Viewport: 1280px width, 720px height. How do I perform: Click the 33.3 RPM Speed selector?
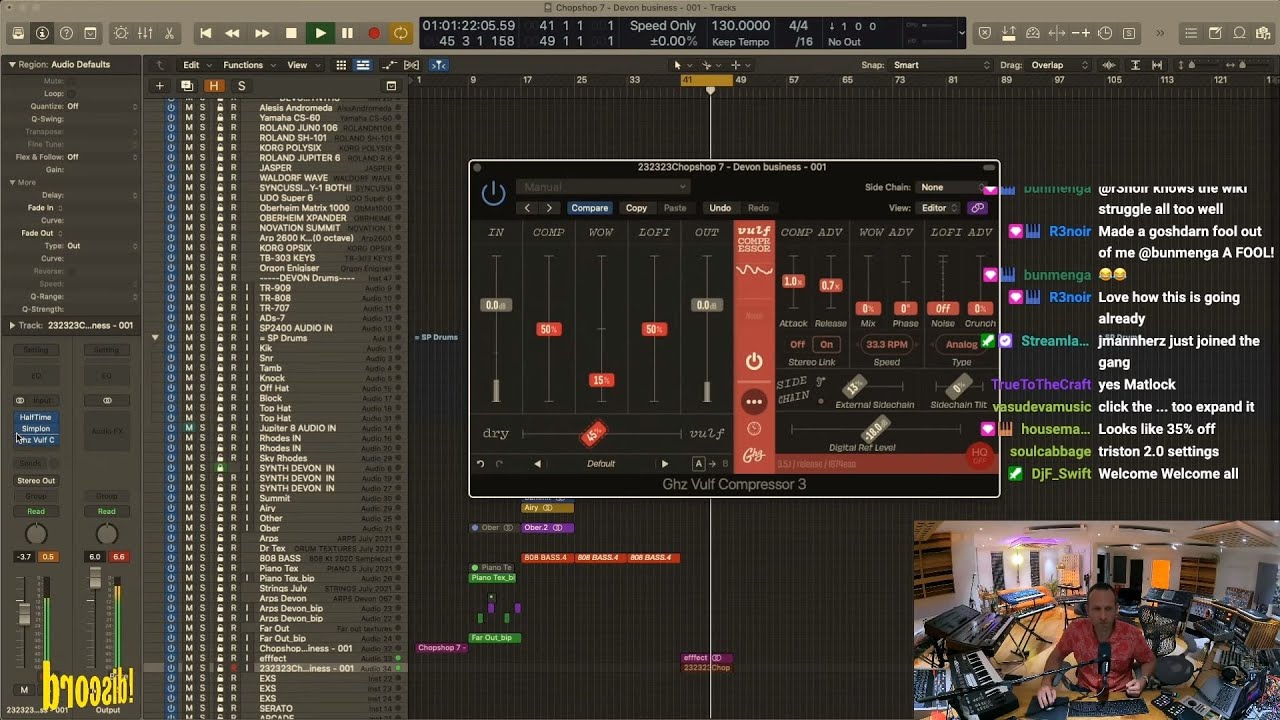(x=886, y=344)
